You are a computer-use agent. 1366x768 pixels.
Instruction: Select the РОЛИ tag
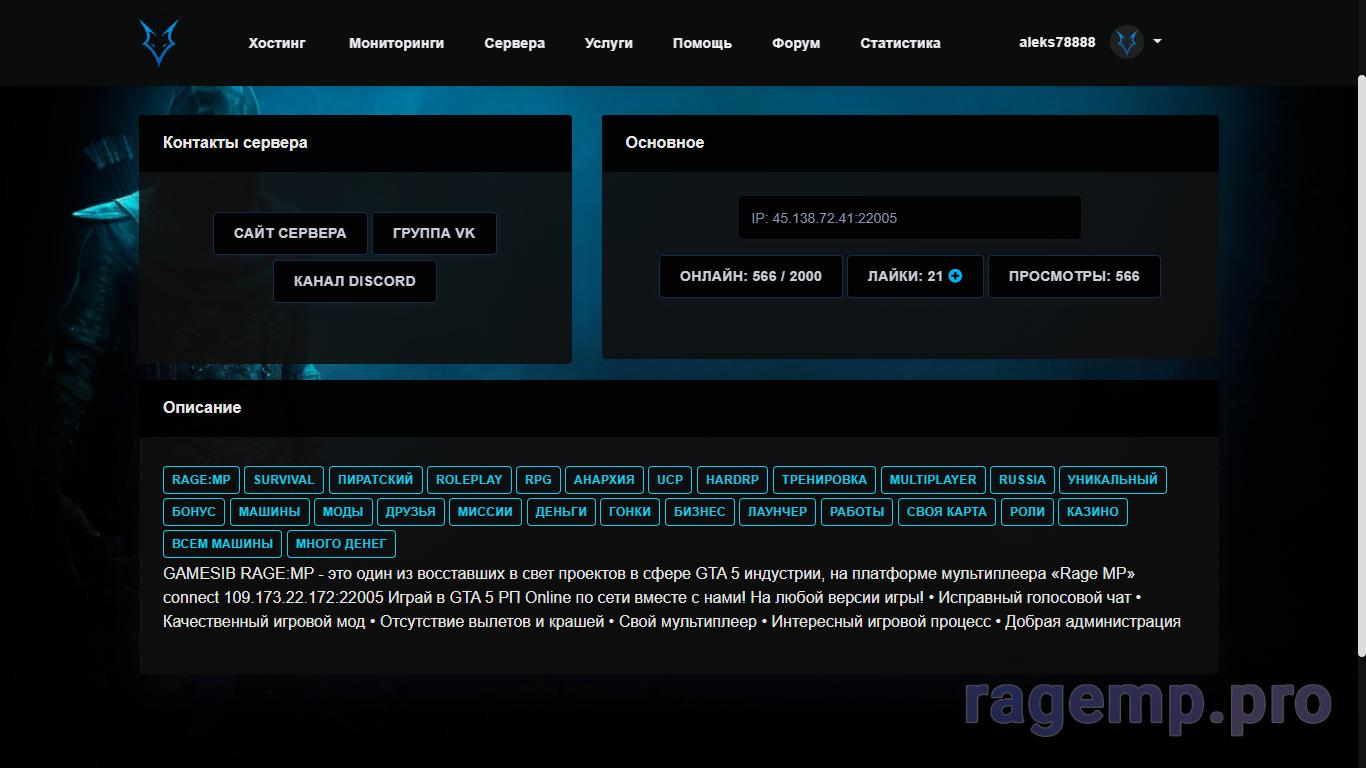(1027, 512)
